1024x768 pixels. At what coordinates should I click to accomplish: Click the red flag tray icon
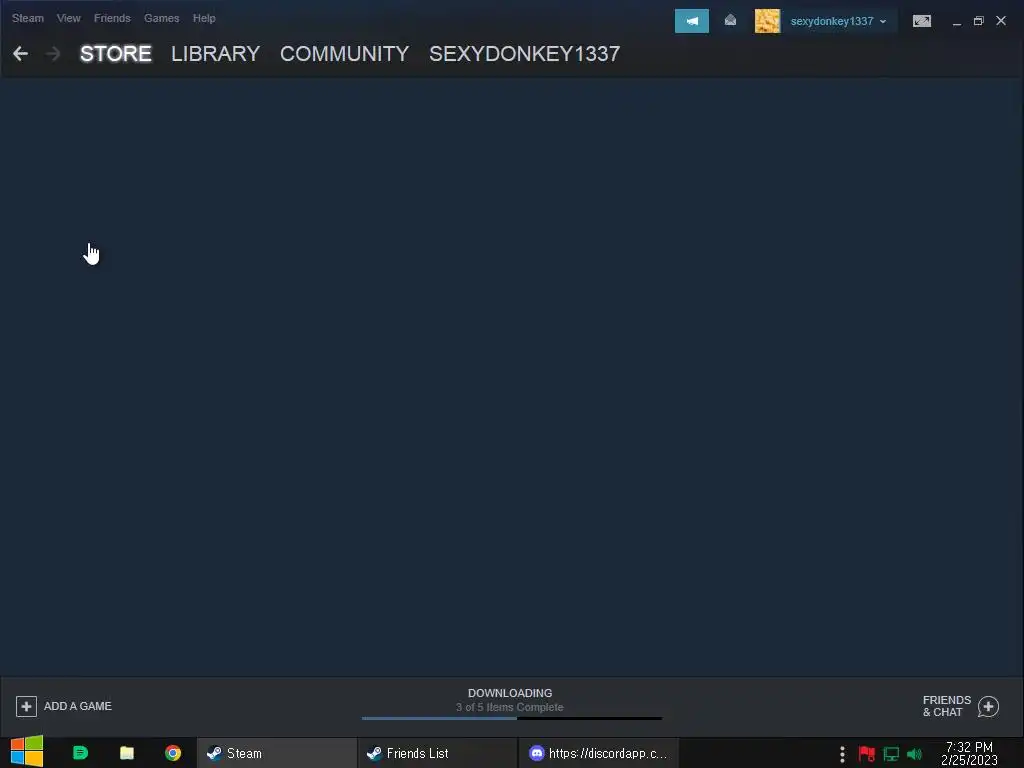click(867, 754)
